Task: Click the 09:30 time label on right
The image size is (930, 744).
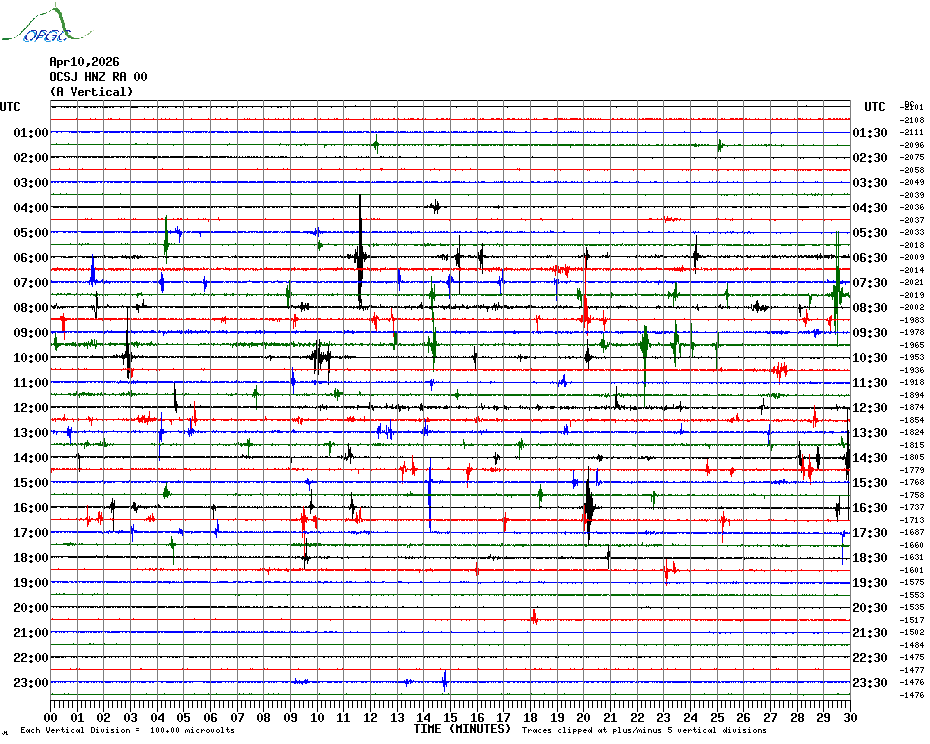Action: pyautogui.click(x=868, y=333)
